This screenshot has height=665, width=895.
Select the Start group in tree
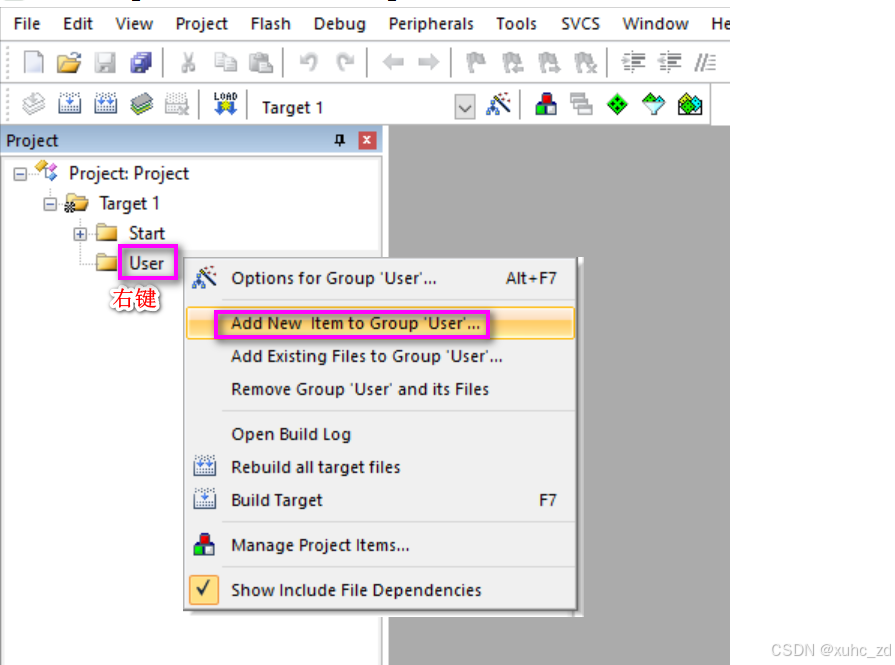point(147,233)
